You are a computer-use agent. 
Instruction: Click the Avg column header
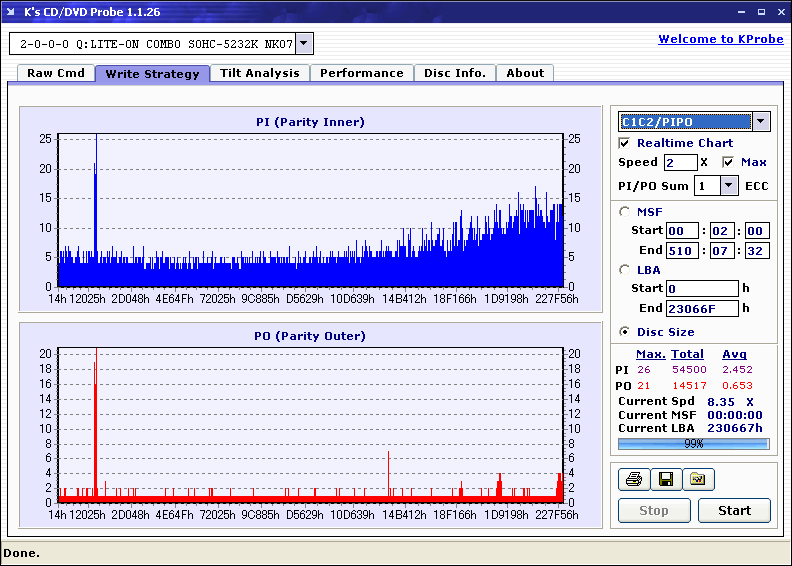734,354
